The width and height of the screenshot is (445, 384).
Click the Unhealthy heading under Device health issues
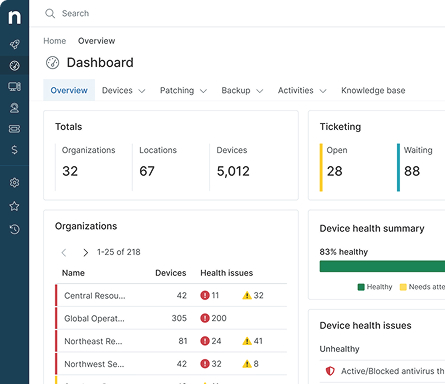point(339,349)
